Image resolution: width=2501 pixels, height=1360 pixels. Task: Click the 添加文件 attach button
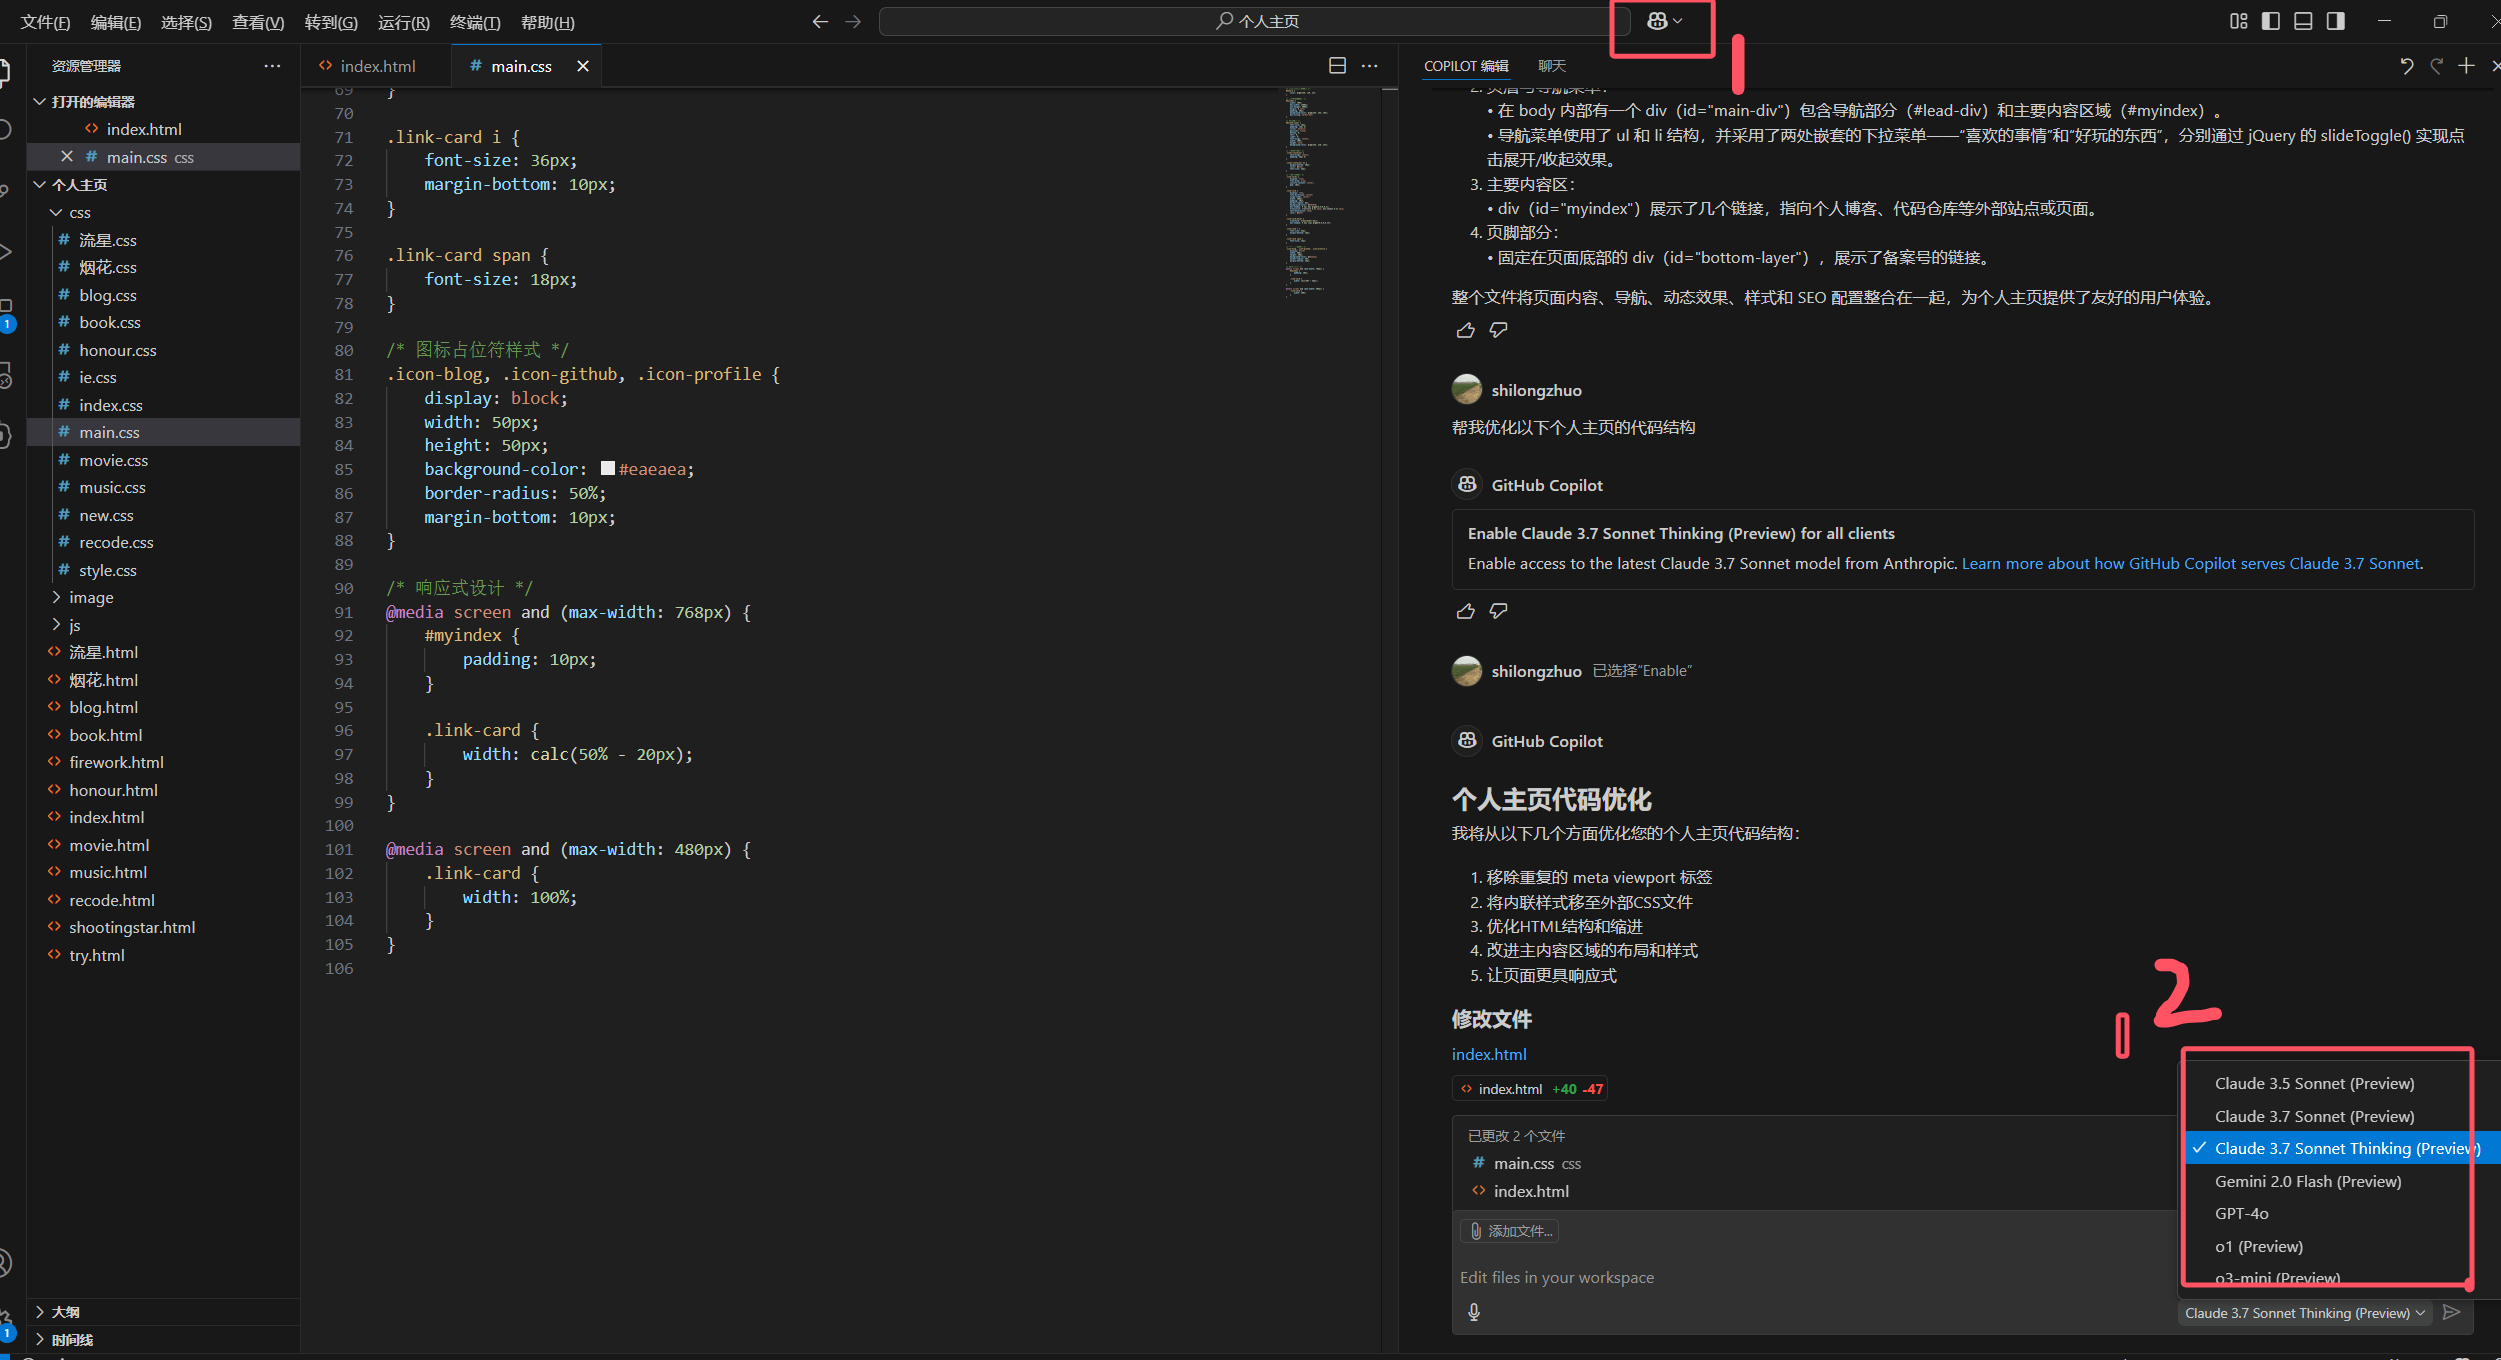tap(1509, 1231)
